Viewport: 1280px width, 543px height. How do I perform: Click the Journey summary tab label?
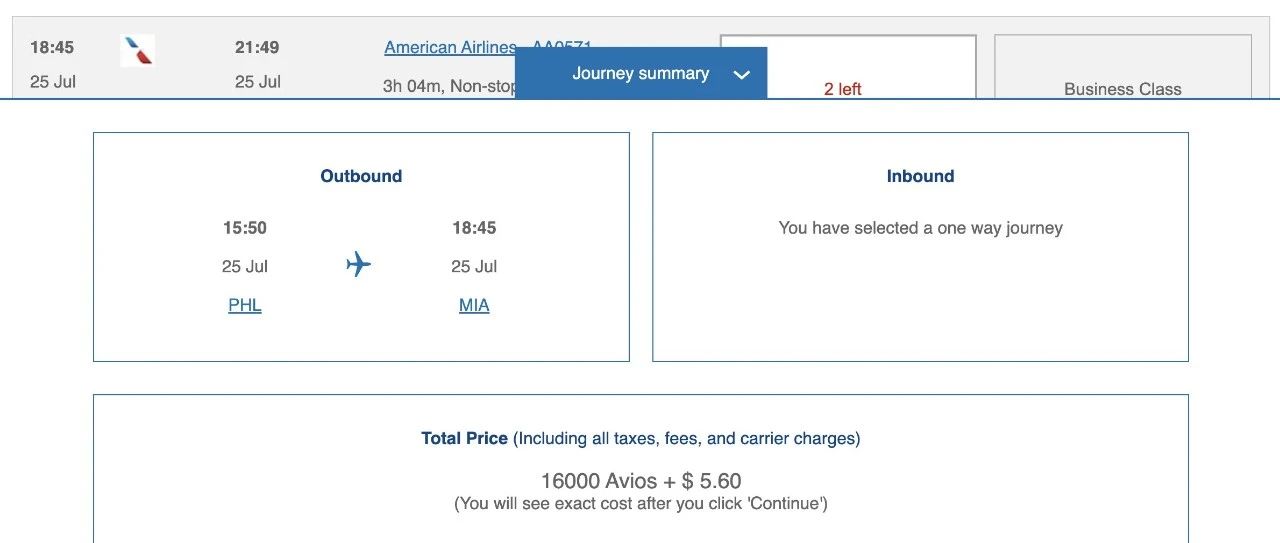(x=640, y=74)
